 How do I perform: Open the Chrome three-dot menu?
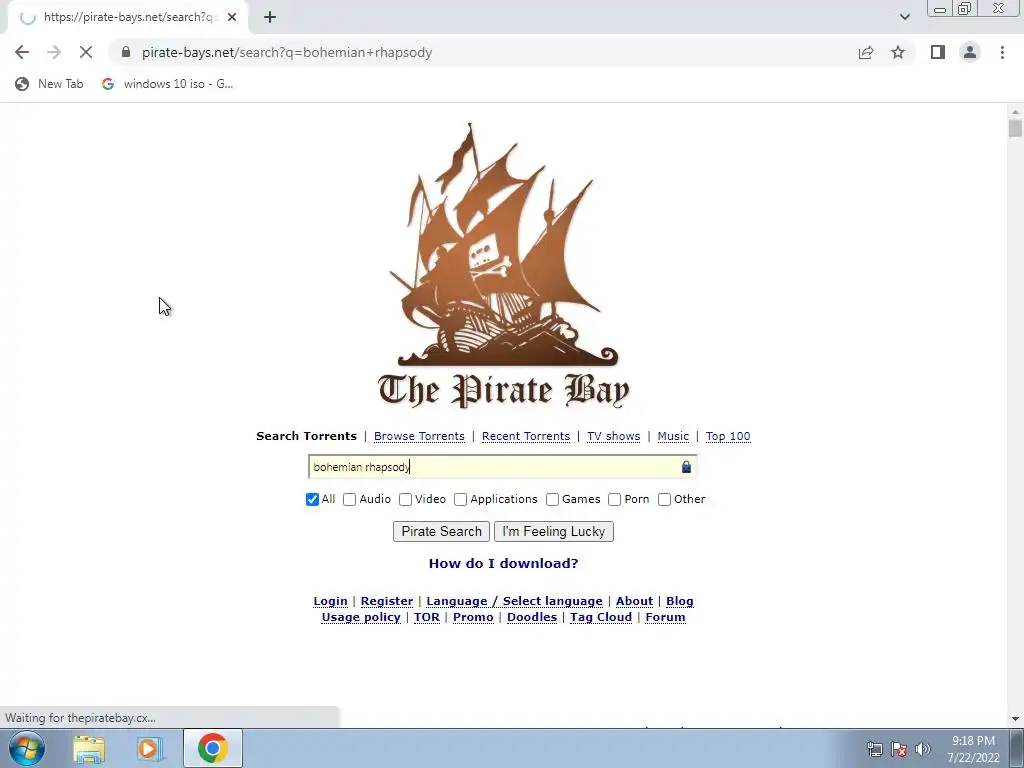tap(1002, 52)
